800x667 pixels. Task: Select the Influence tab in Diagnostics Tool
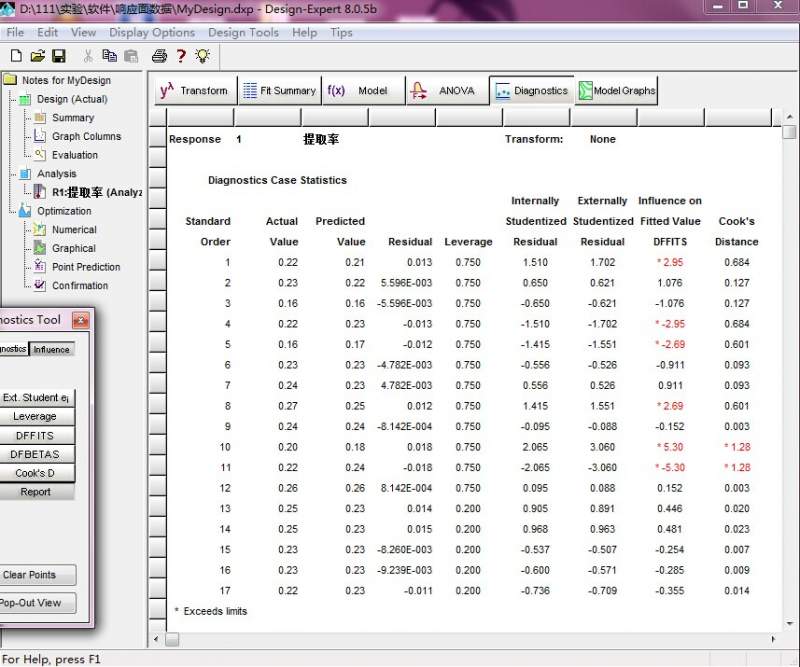click(x=52, y=349)
